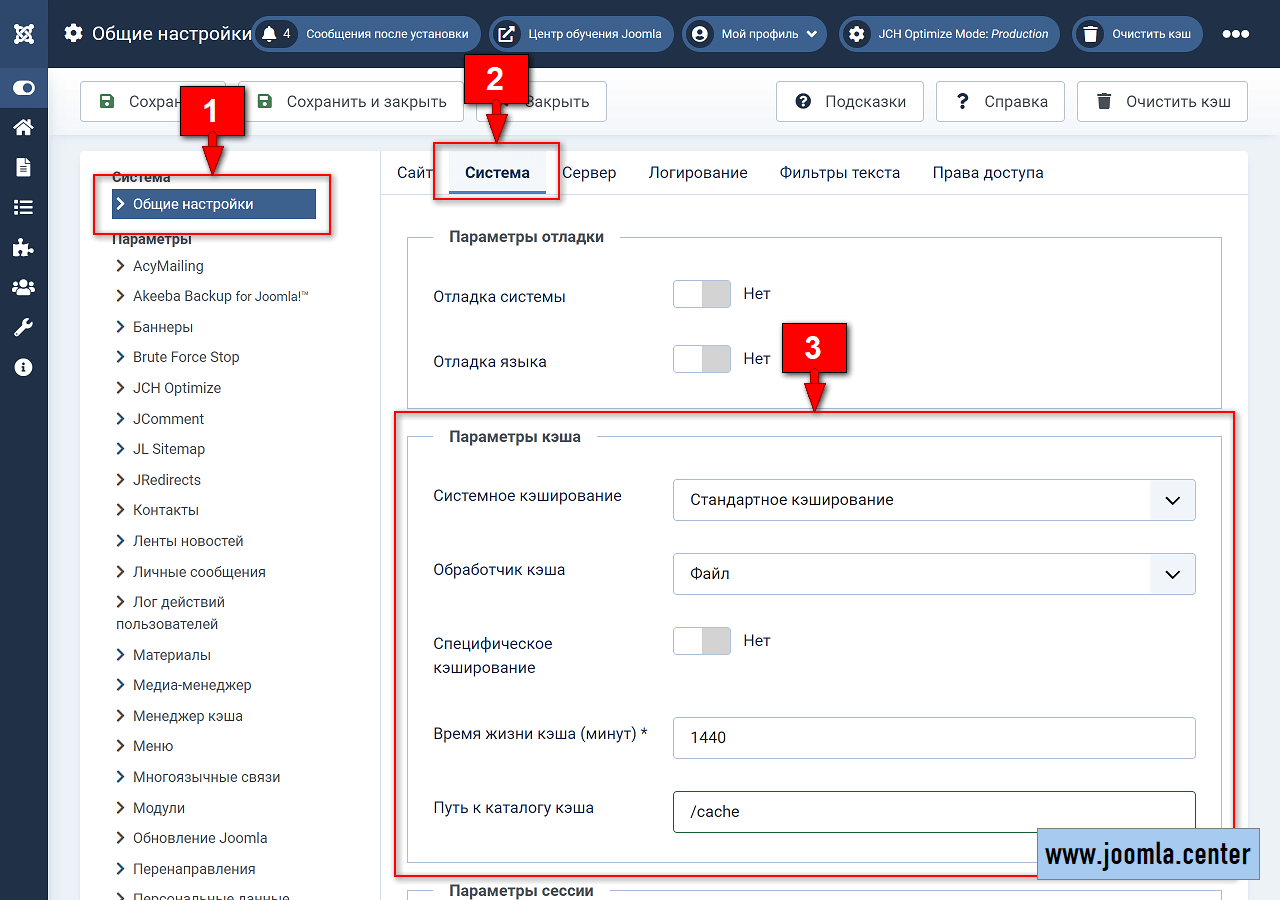
Task: Switch to the Фильтры текста tab
Action: click(839, 173)
